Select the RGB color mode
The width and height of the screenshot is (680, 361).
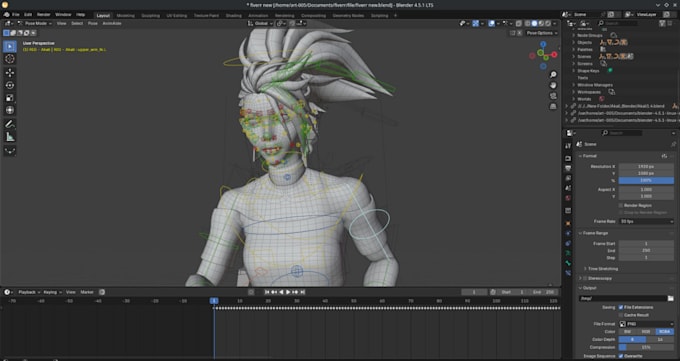[646, 332]
